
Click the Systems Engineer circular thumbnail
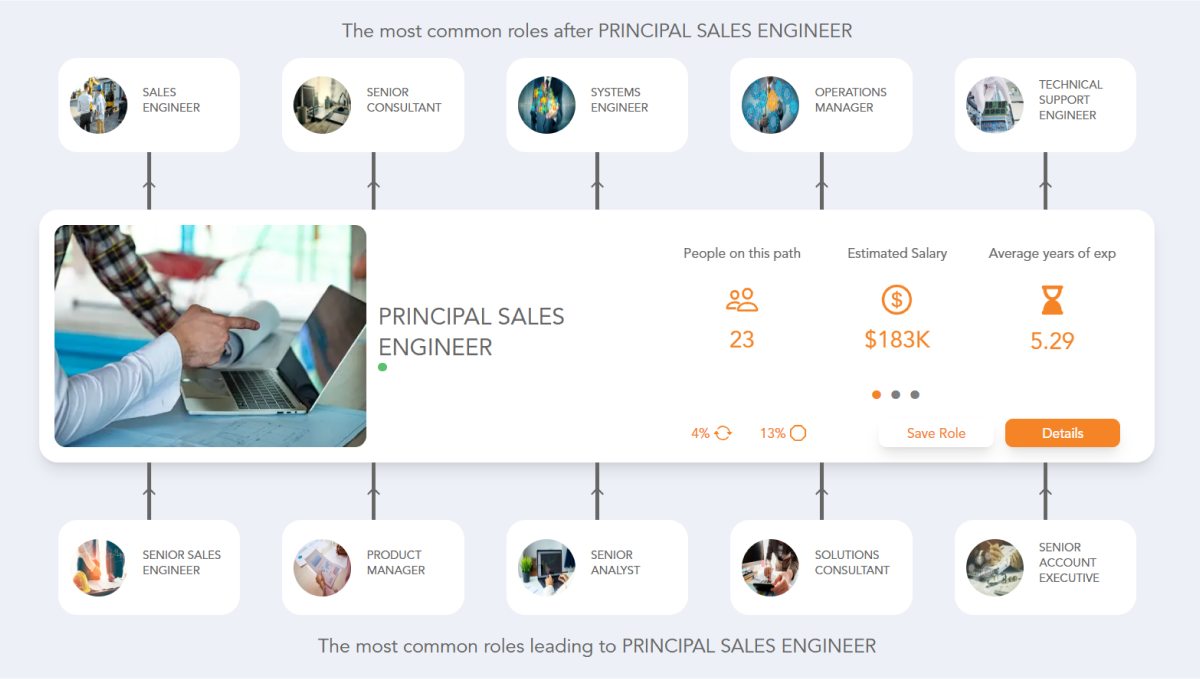(x=546, y=104)
